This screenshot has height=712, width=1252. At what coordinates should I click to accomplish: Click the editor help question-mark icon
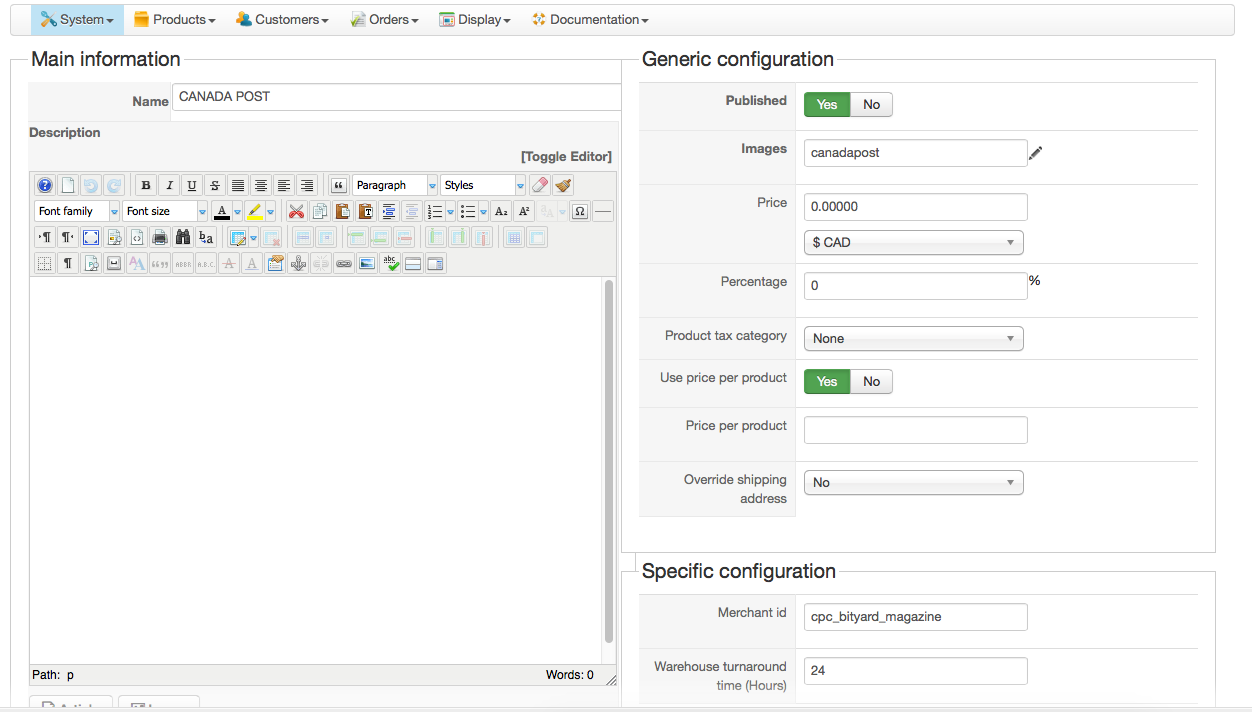click(44, 185)
